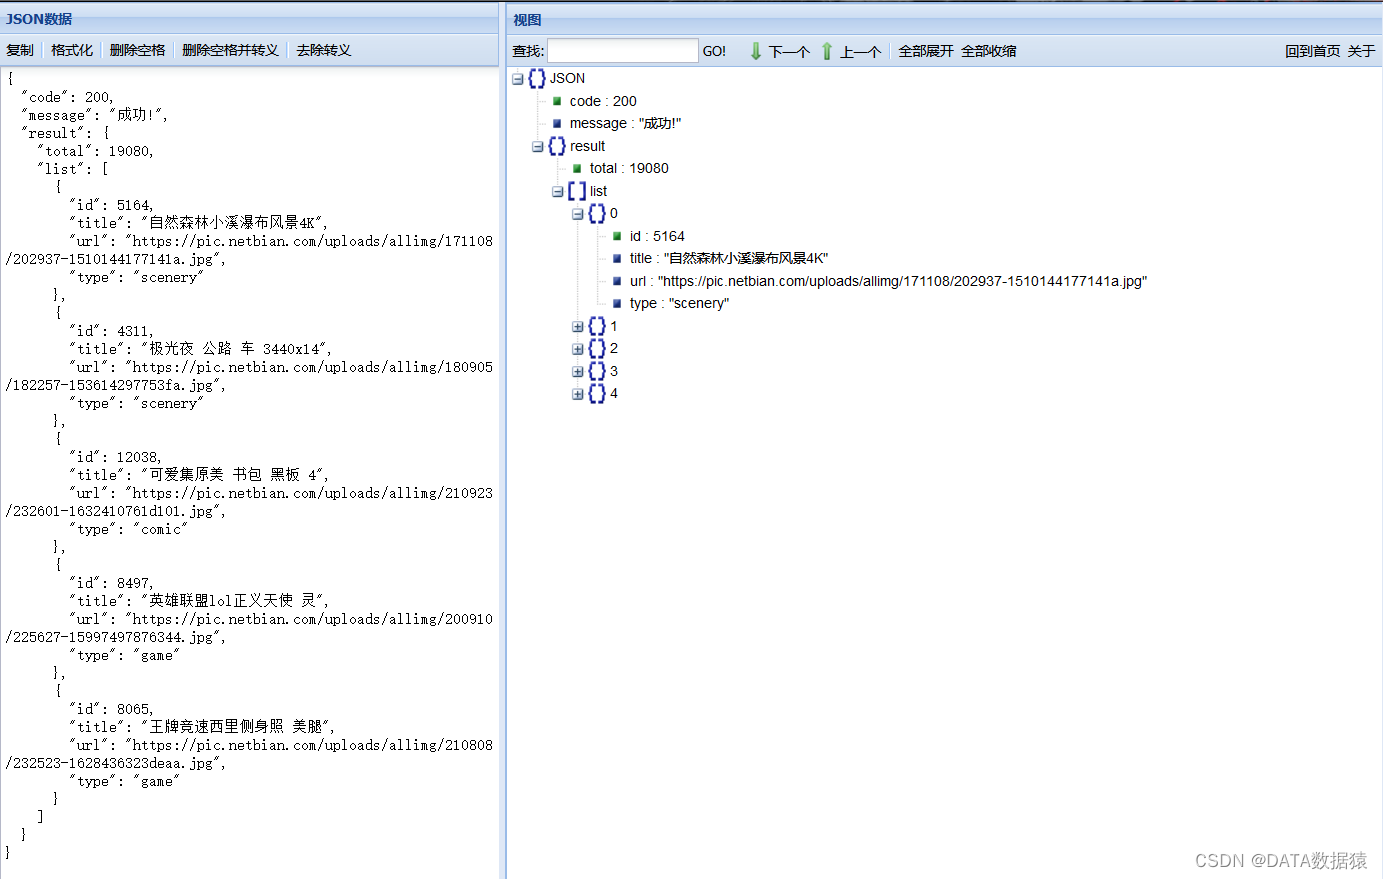The height and width of the screenshot is (879, 1383).
Task: Expand tree node 4 with its plus box
Action: coord(577,394)
